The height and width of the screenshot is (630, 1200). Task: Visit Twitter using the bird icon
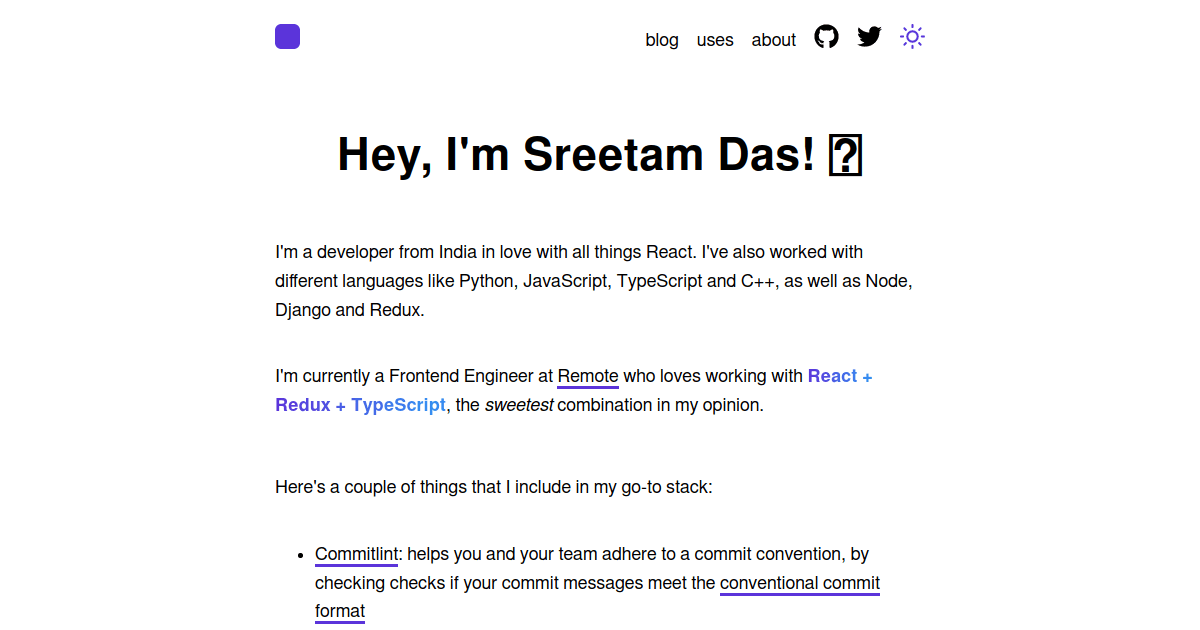point(868,36)
